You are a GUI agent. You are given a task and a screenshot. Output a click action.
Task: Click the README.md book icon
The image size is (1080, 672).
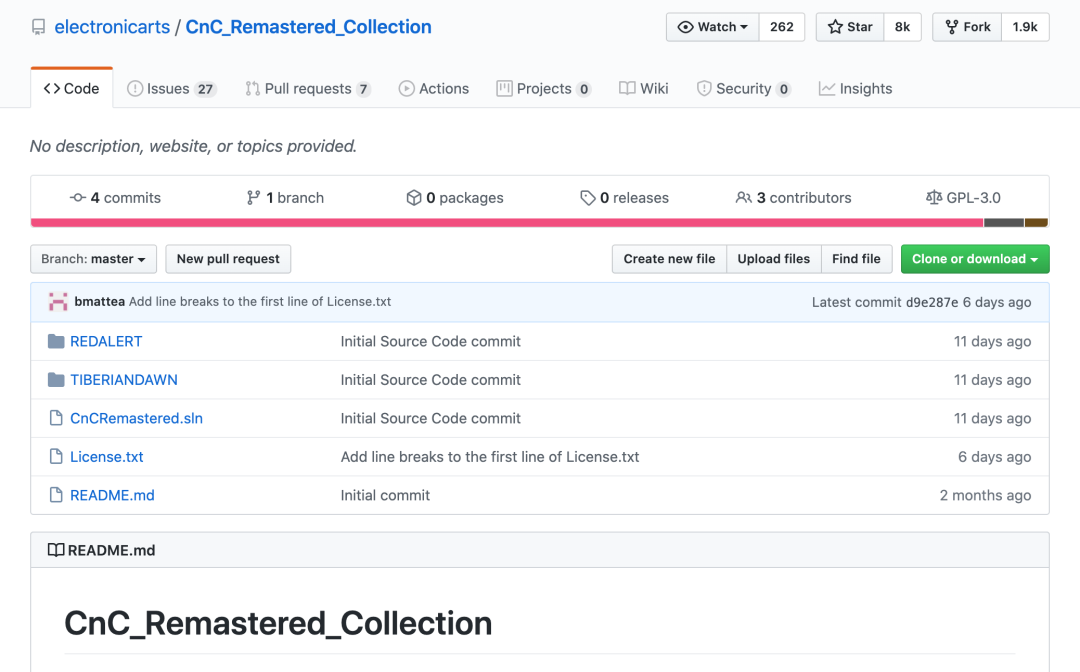click(x=56, y=550)
